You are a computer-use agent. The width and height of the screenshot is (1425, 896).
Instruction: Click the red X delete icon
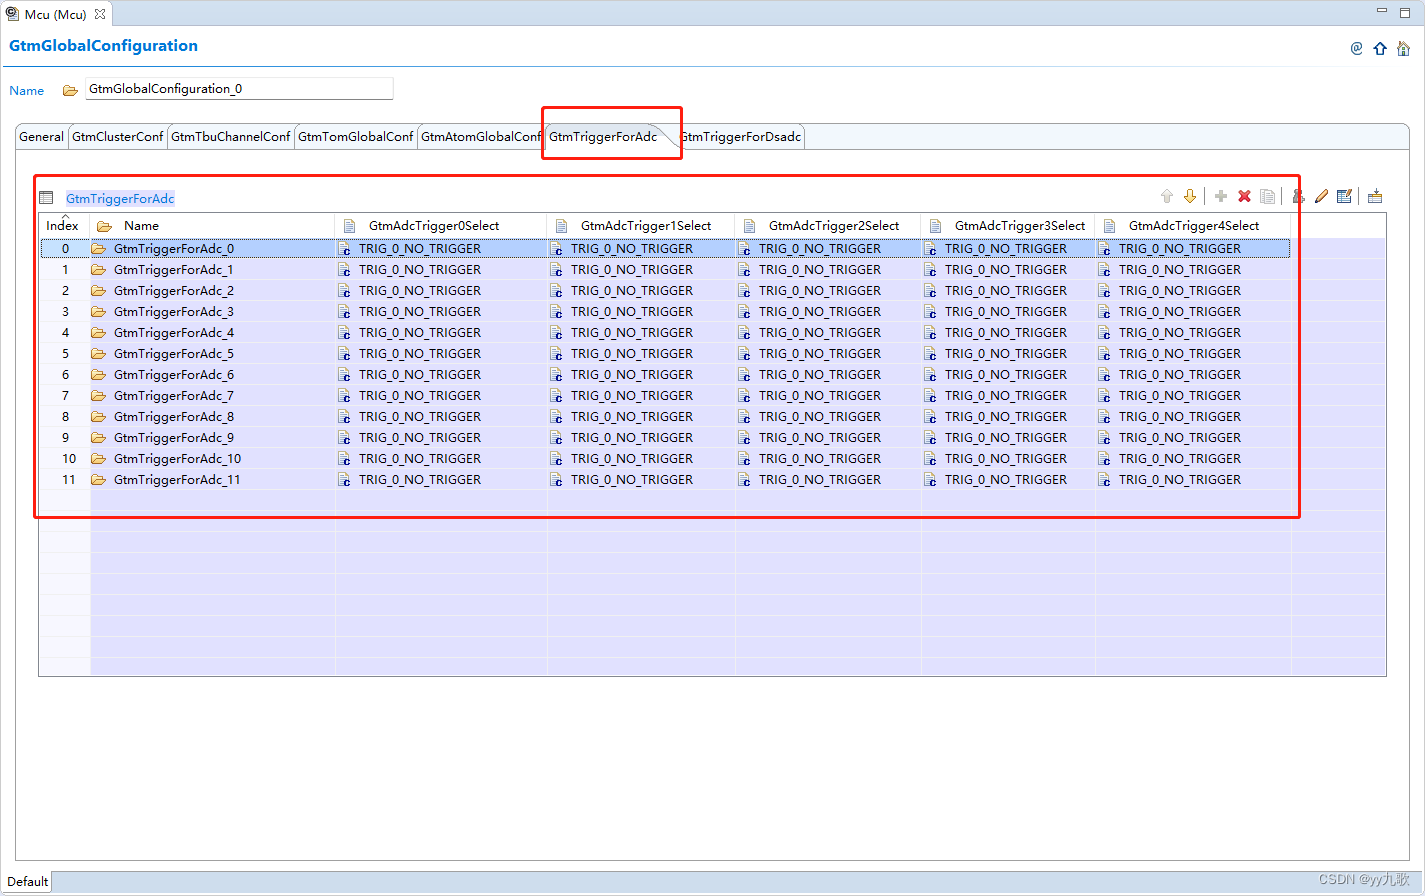(1244, 197)
